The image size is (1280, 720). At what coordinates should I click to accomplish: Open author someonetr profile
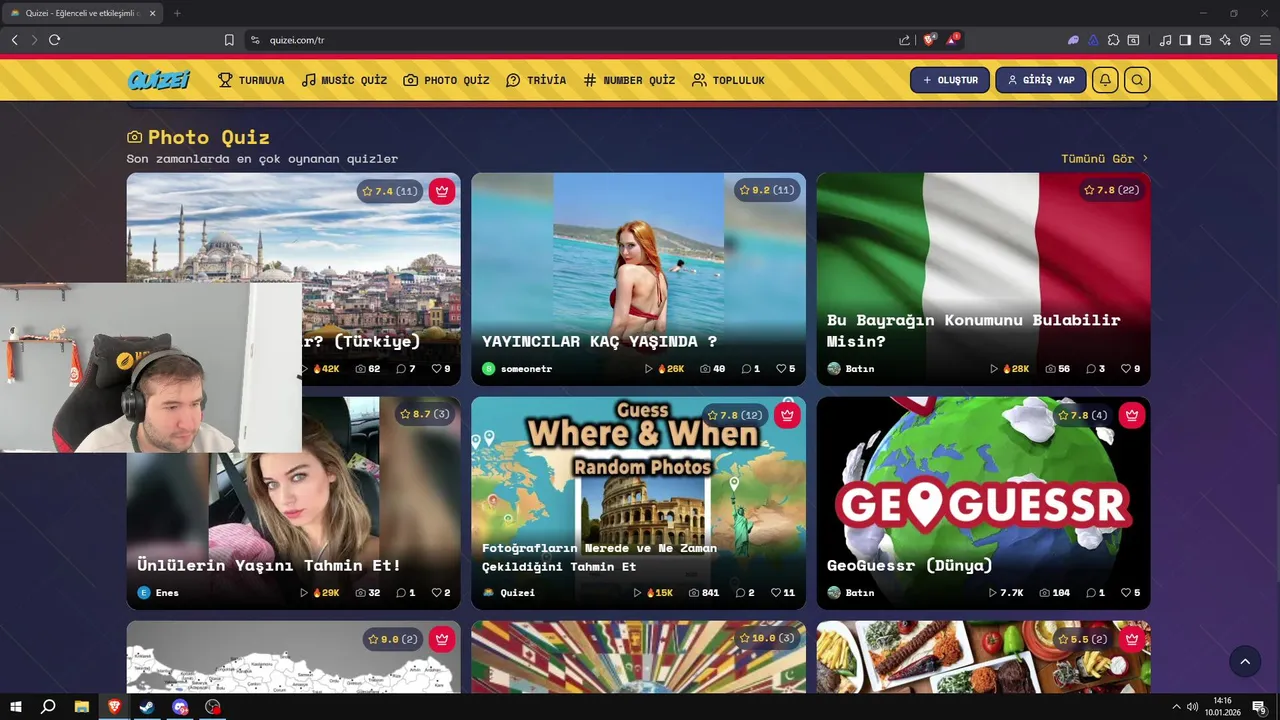tap(517, 369)
